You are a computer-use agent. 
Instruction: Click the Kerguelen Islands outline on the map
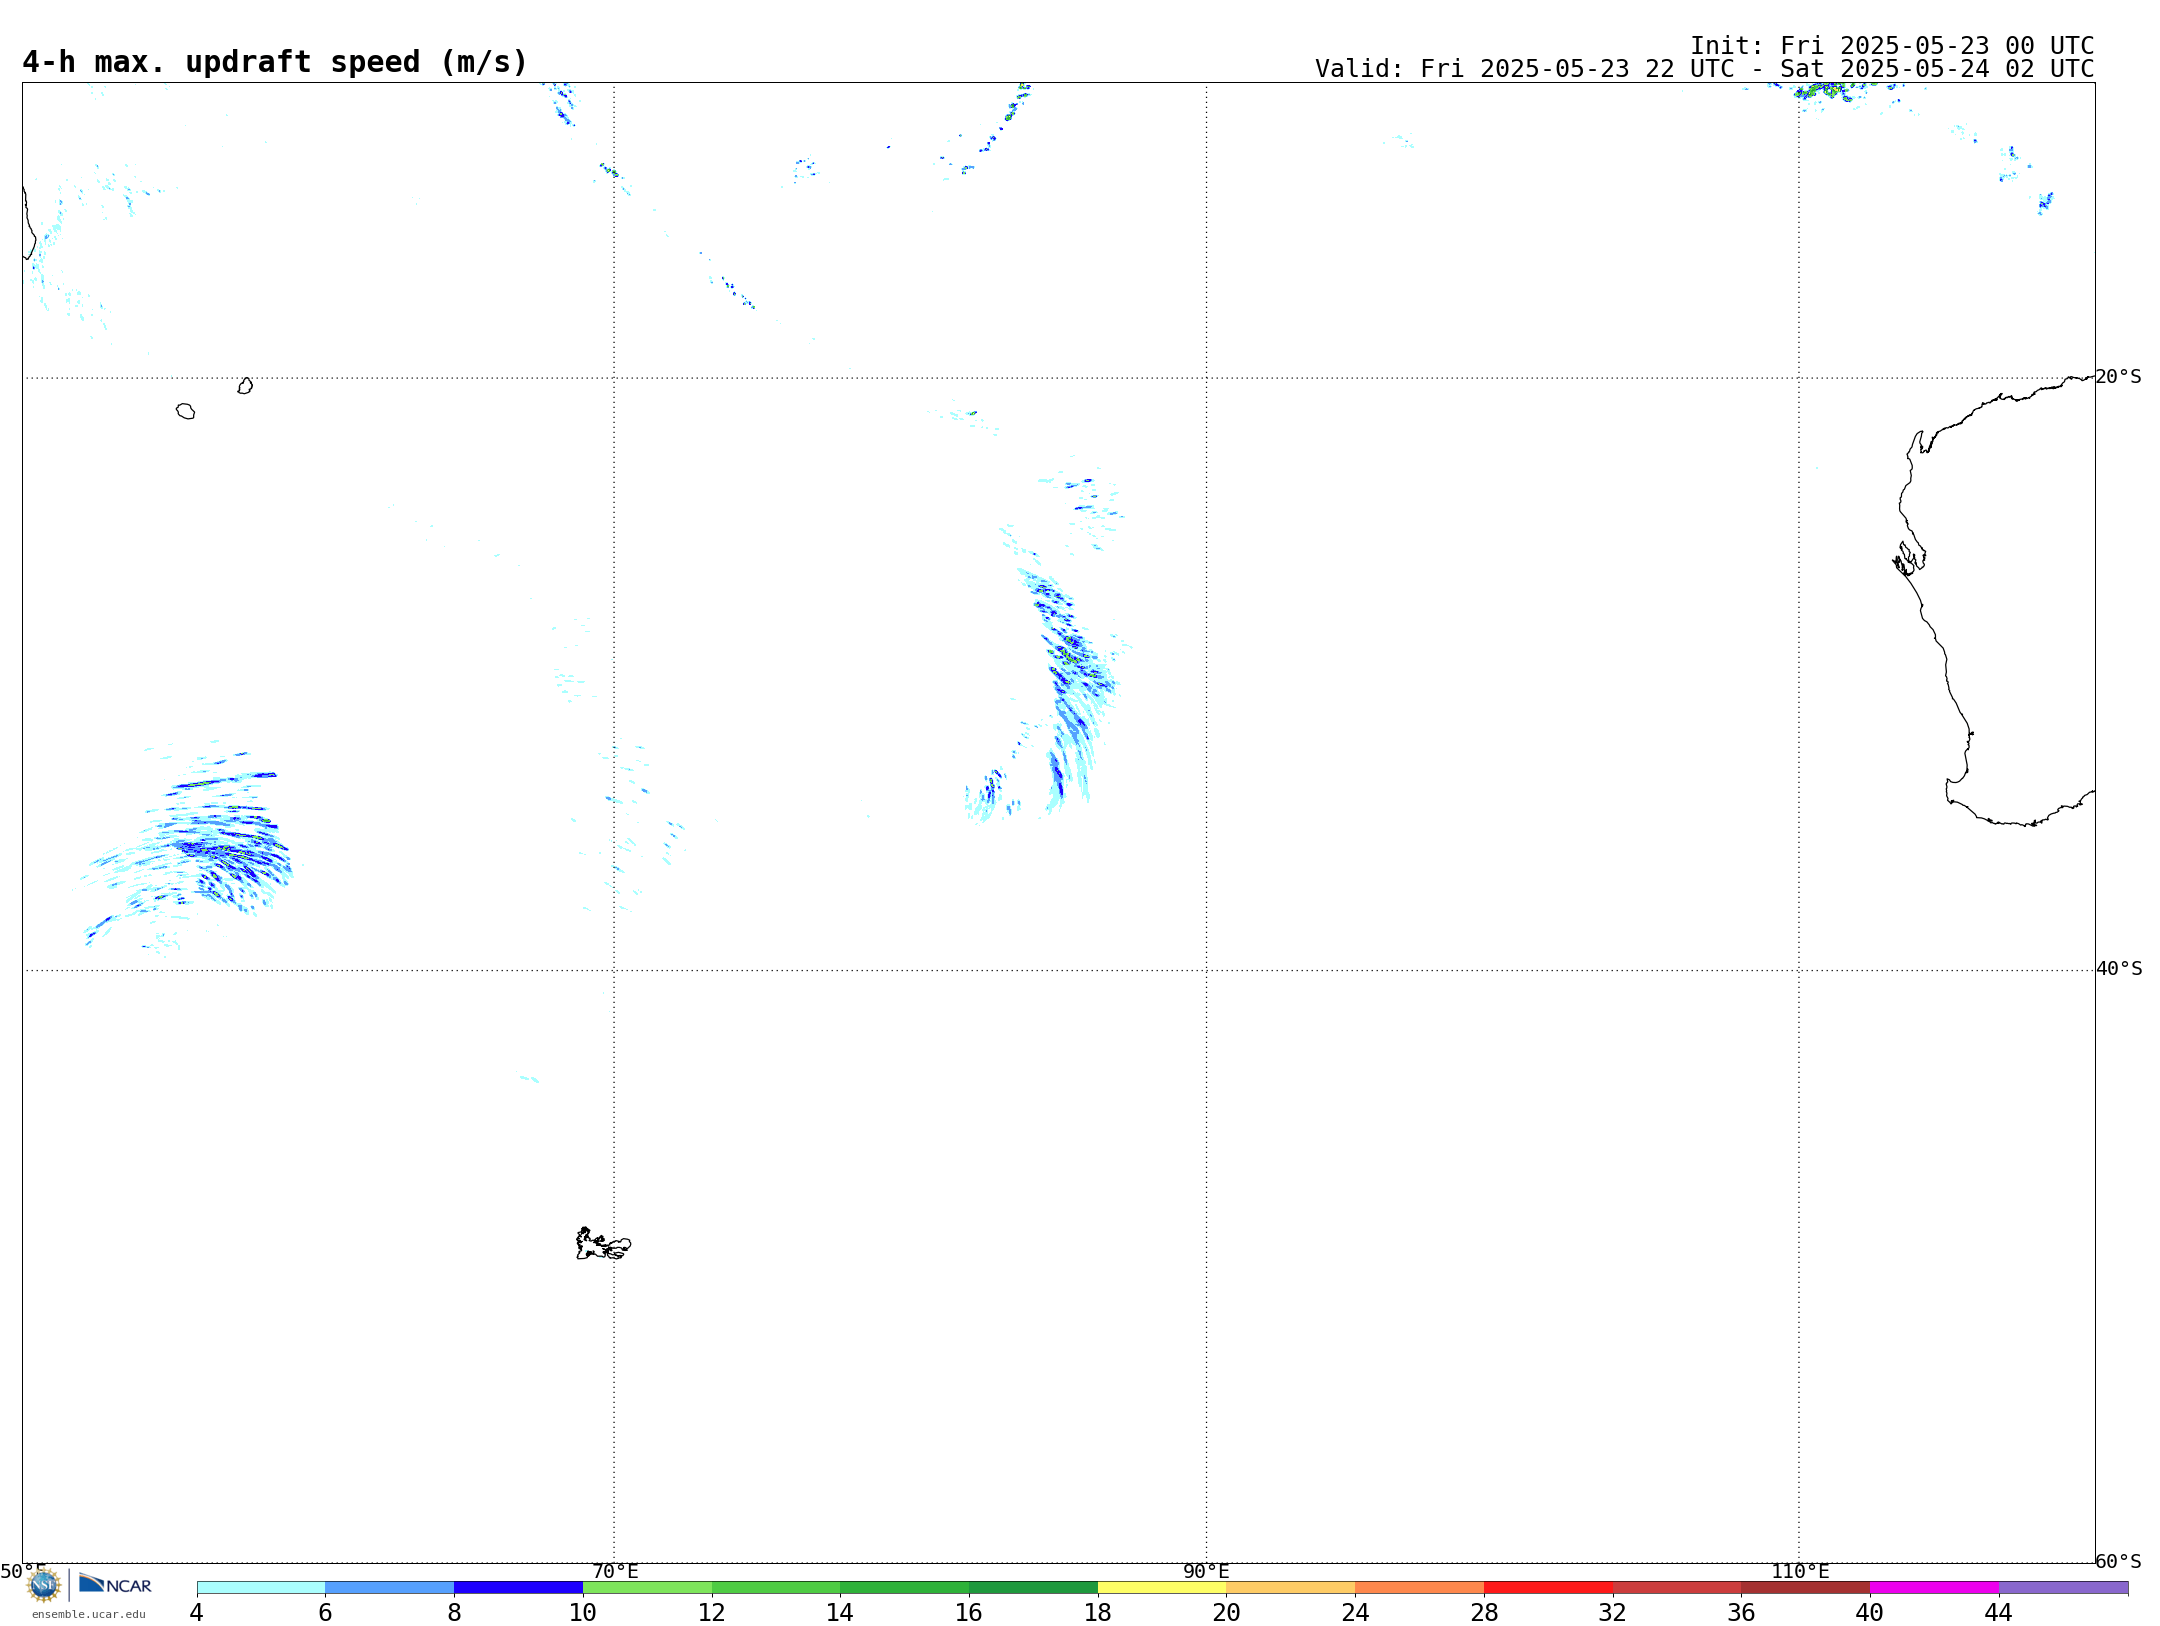[603, 1244]
